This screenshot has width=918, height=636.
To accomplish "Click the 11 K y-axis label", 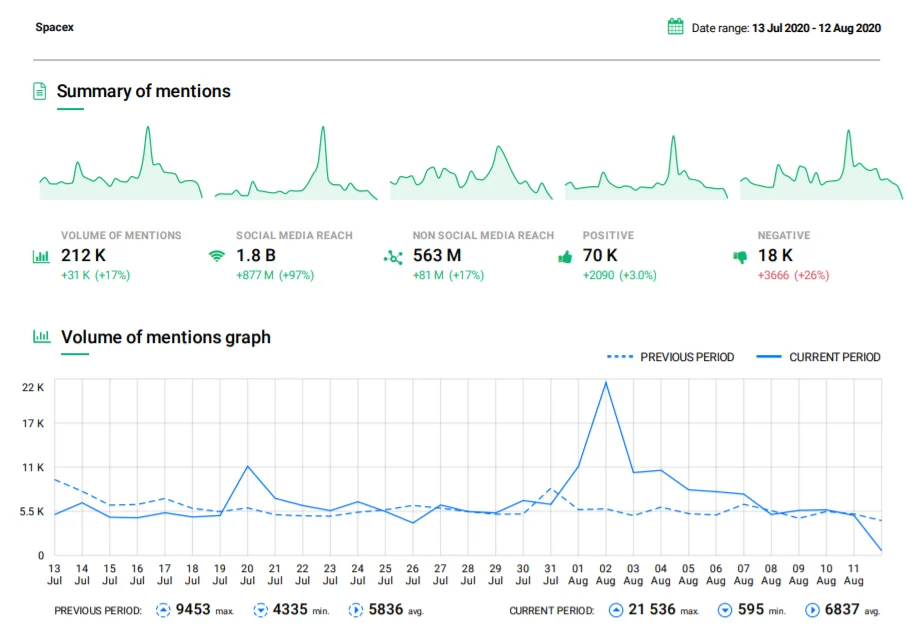I will point(33,467).
